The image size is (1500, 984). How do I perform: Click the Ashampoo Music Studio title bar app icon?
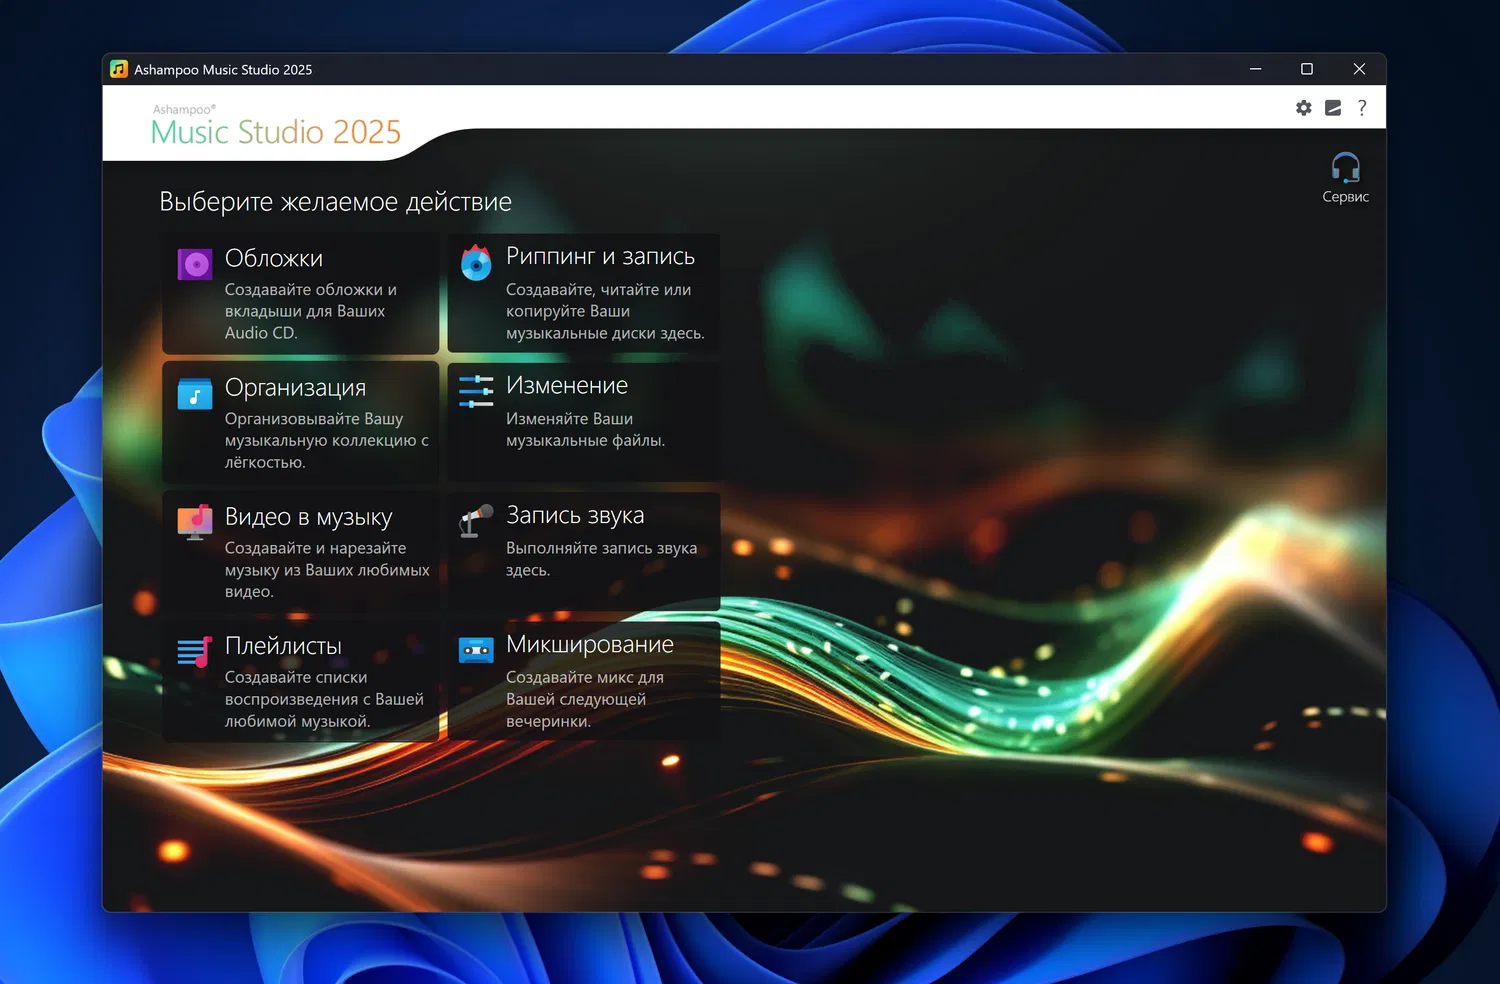119,69
